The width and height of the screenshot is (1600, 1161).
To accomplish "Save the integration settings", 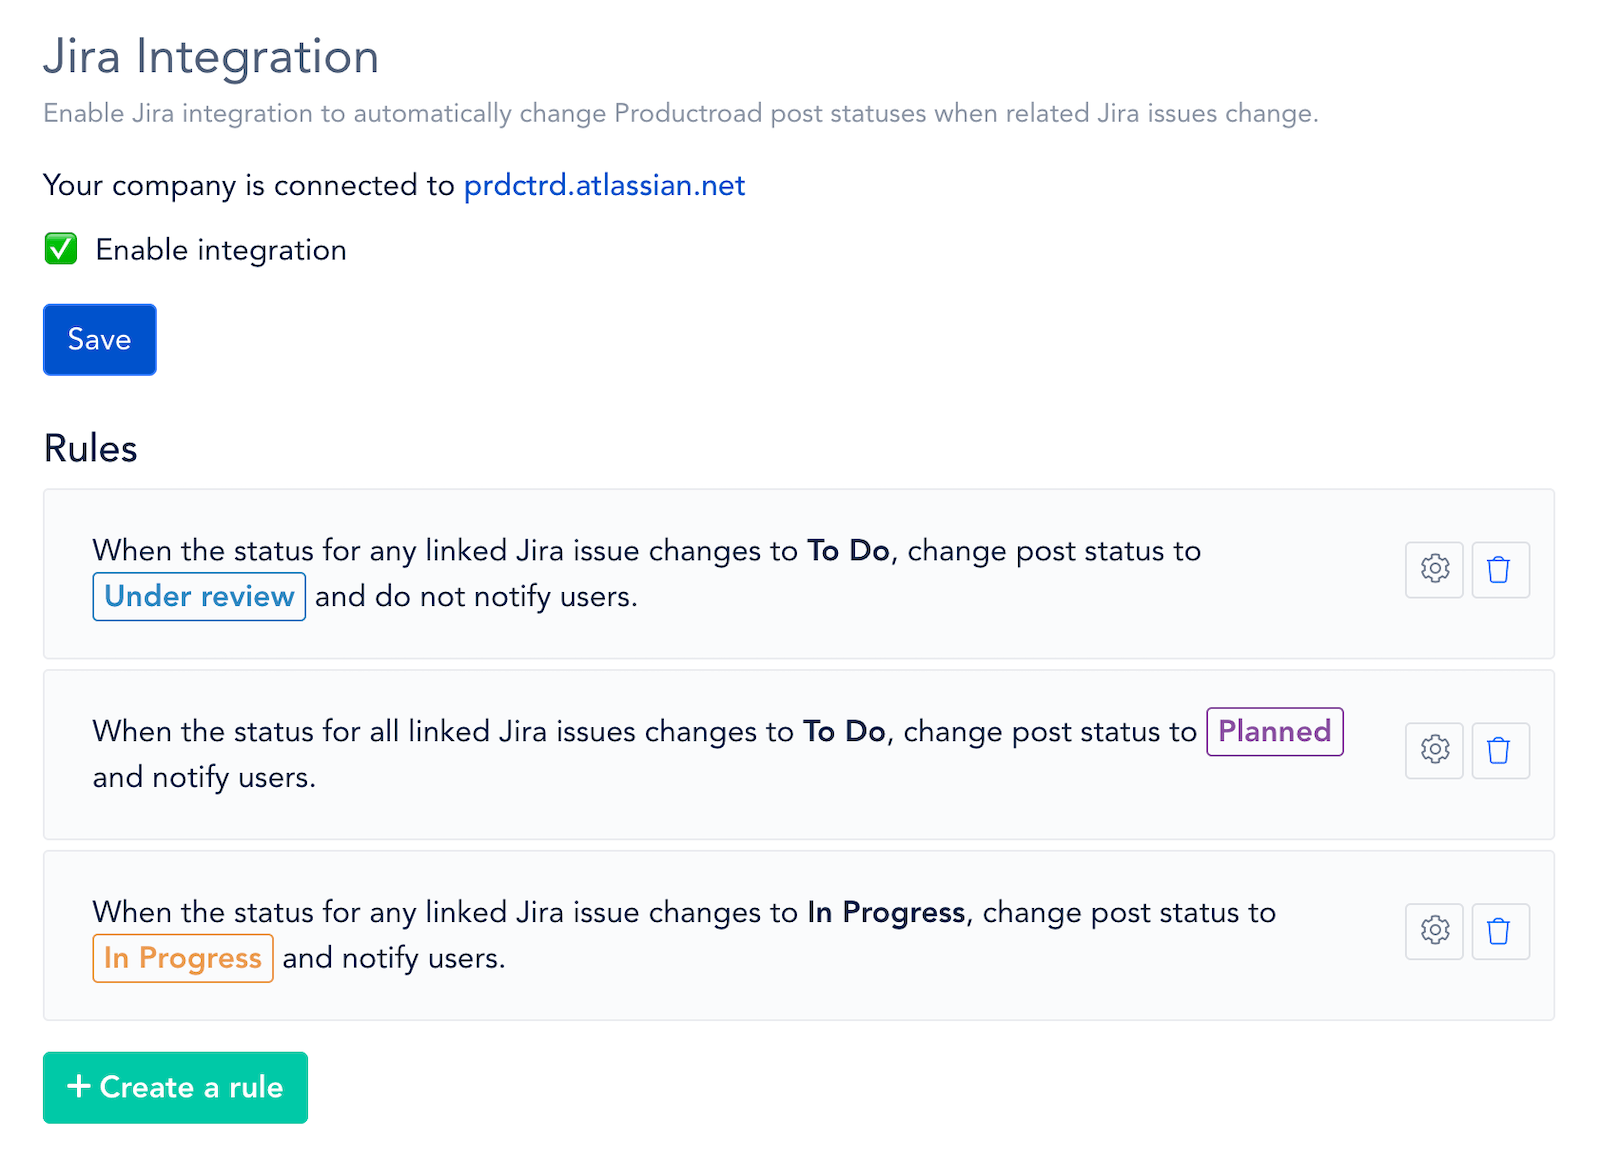I will [x=100, y=340].
